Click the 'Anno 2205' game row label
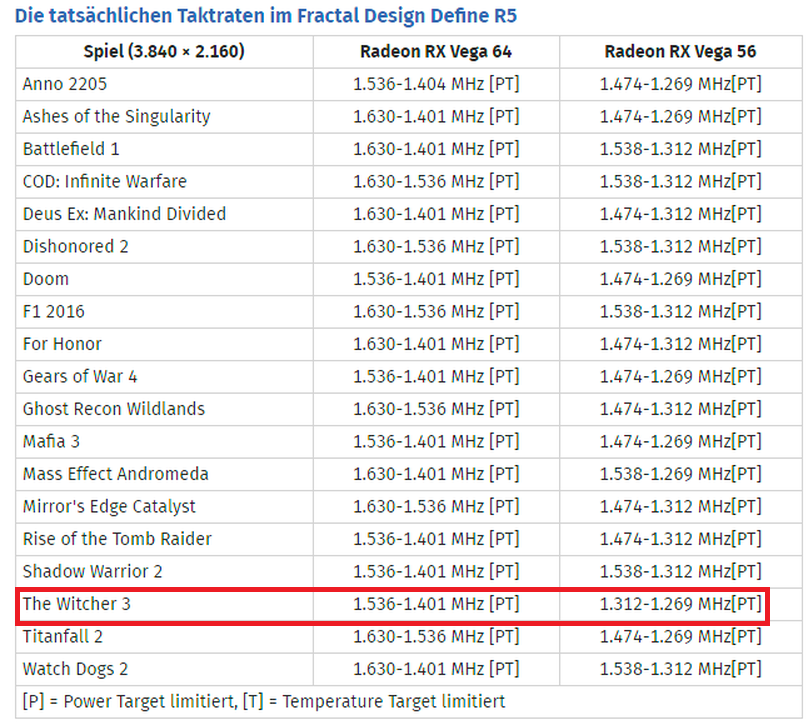Image resolution: width=808 pixels, height=725 pixels. tap(65, 84)
